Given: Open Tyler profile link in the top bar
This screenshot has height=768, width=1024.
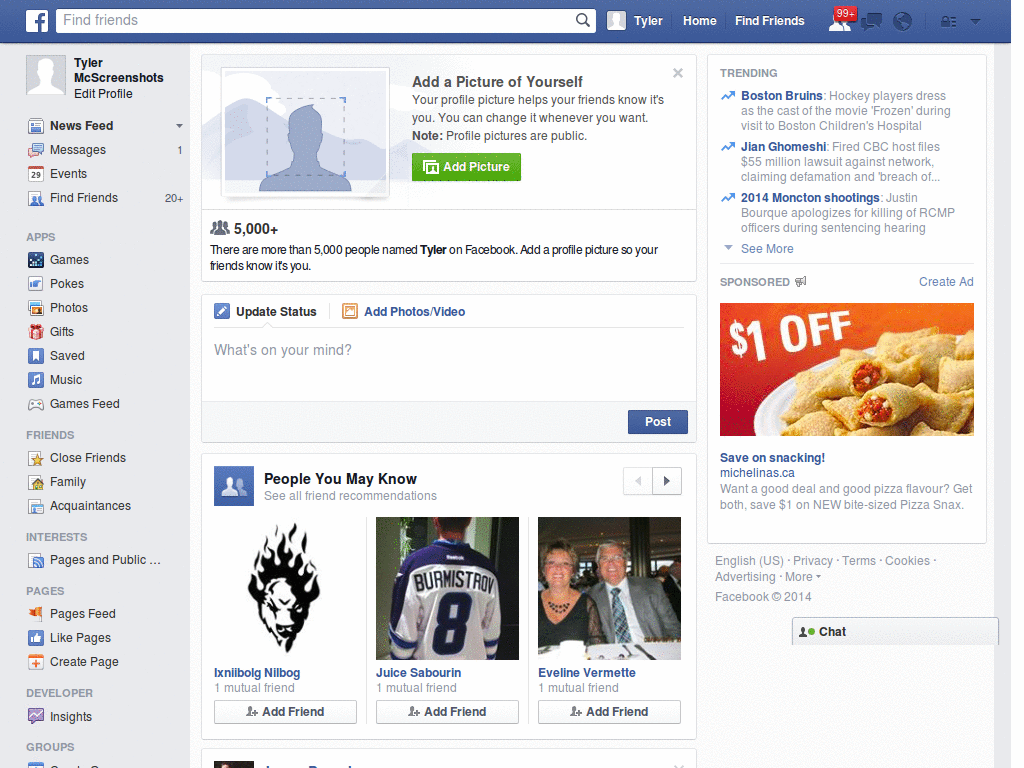Looking at the screenshot, I should (648, 21).
